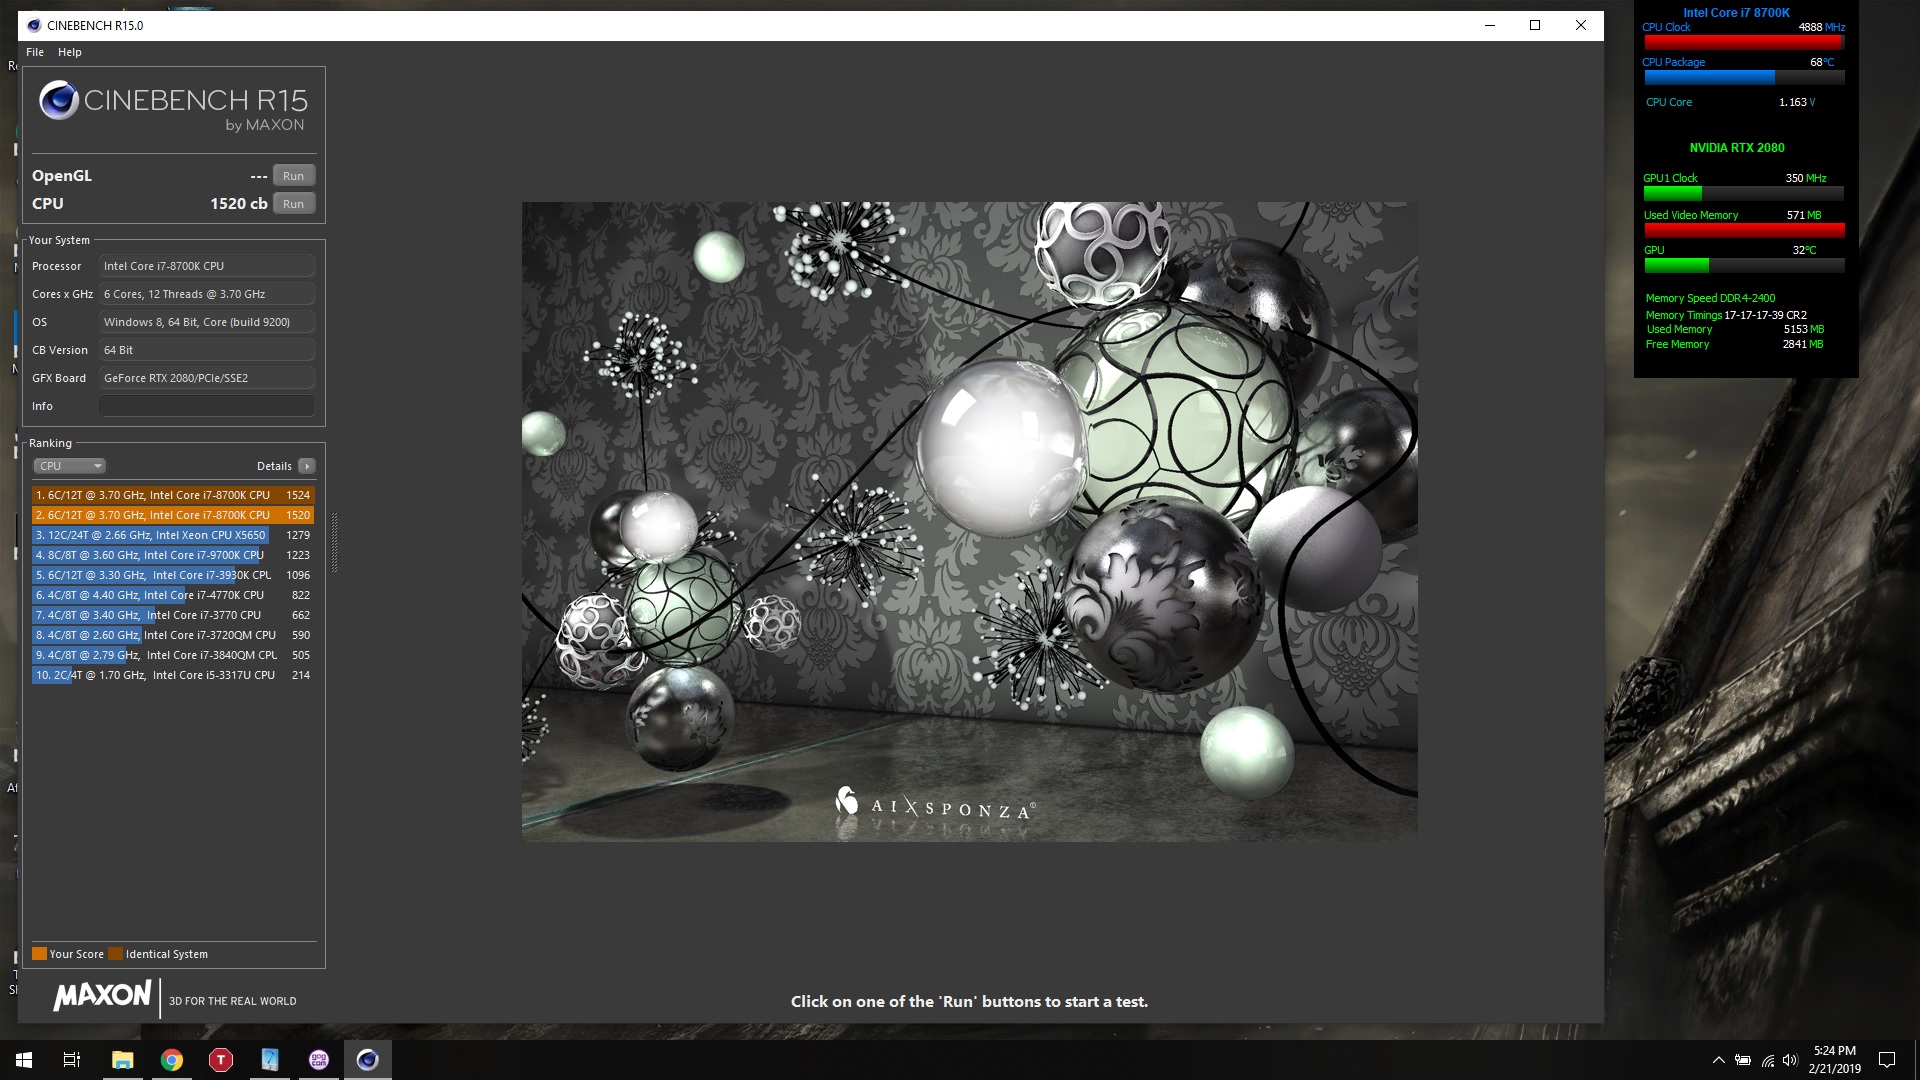Open the Help menu
Screen dimensions: 1920x1080
pos(70,52)
